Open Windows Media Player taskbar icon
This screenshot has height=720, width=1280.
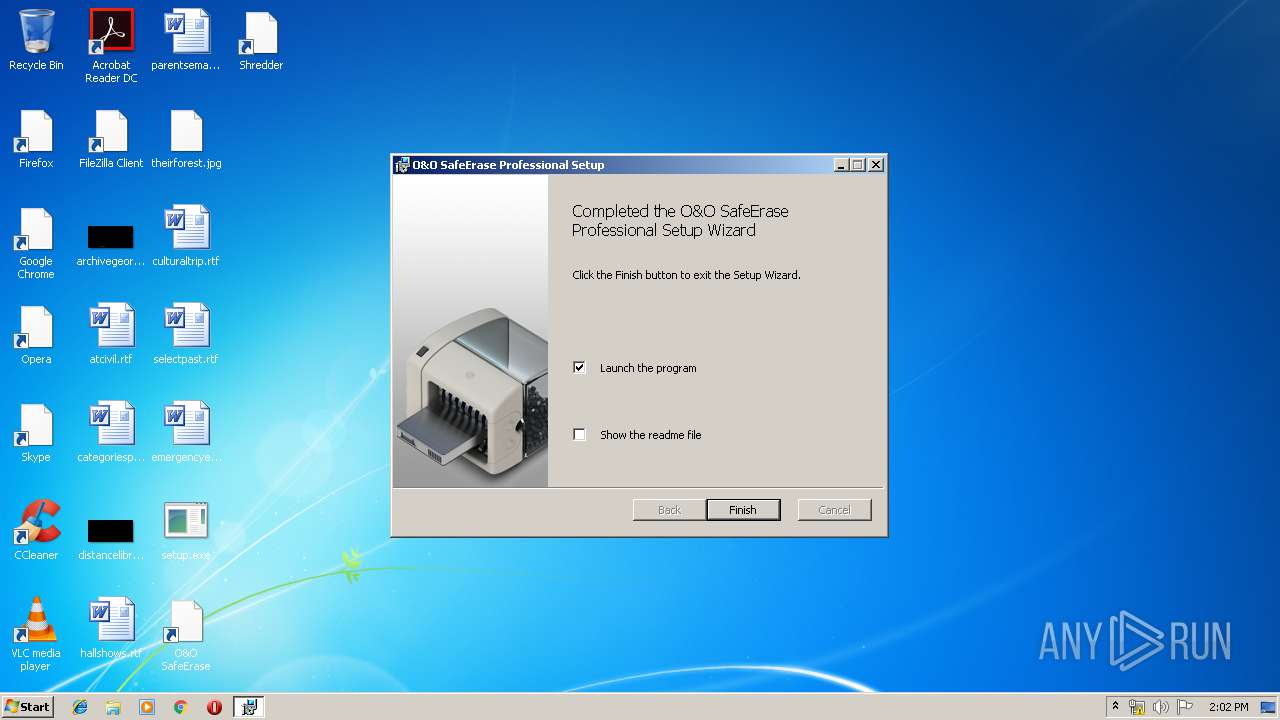coord(147,707)
